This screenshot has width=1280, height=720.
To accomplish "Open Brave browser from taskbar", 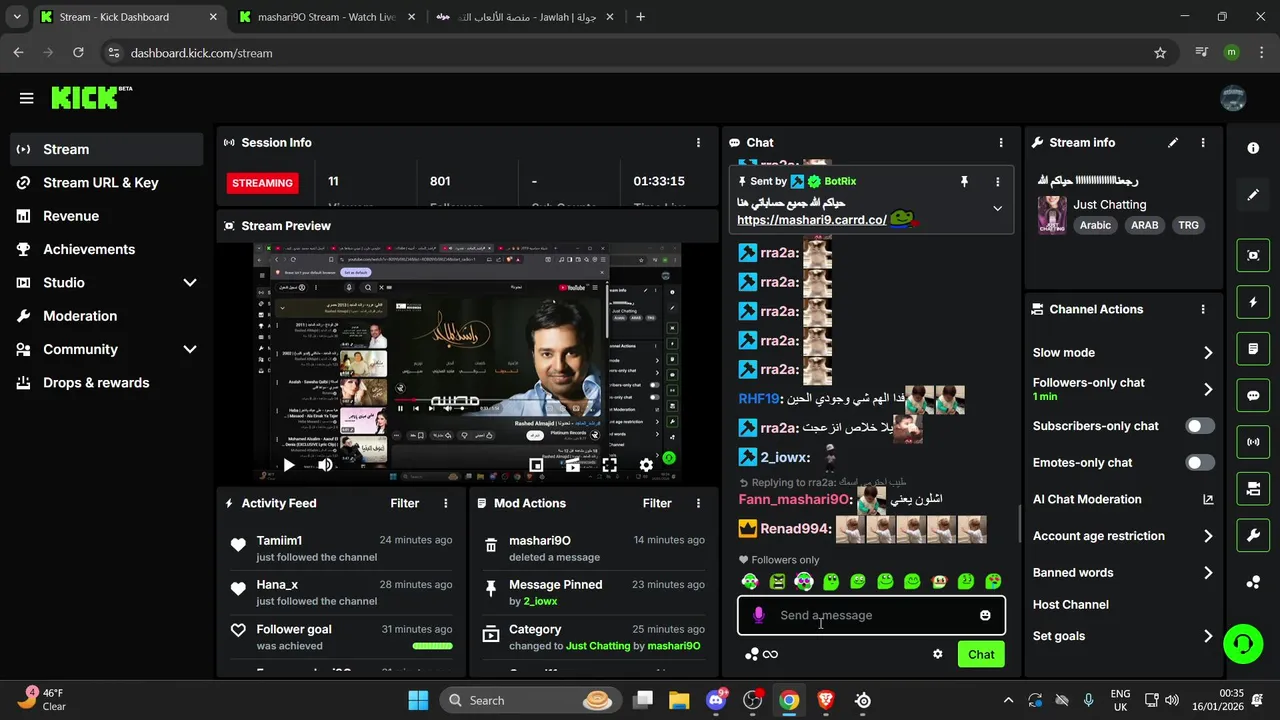I will [x=826, y=700].
